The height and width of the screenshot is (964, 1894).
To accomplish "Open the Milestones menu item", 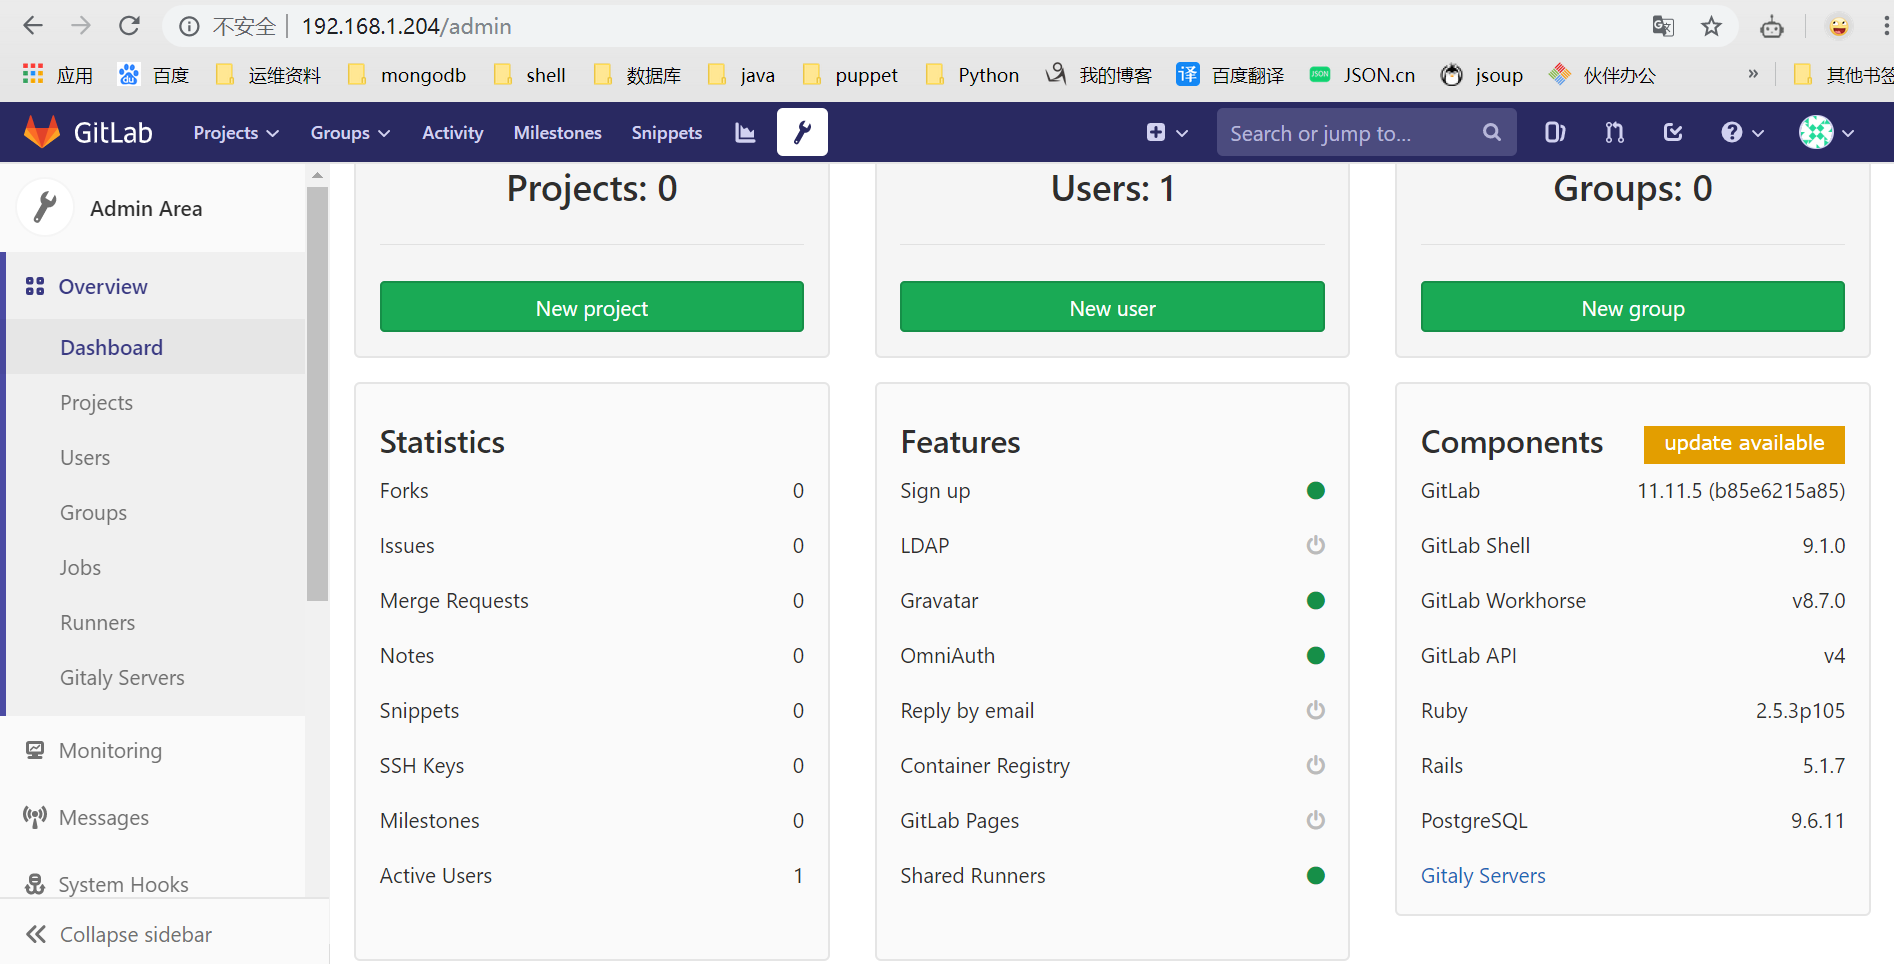I will pyautogui.click(x=557, y=132).
